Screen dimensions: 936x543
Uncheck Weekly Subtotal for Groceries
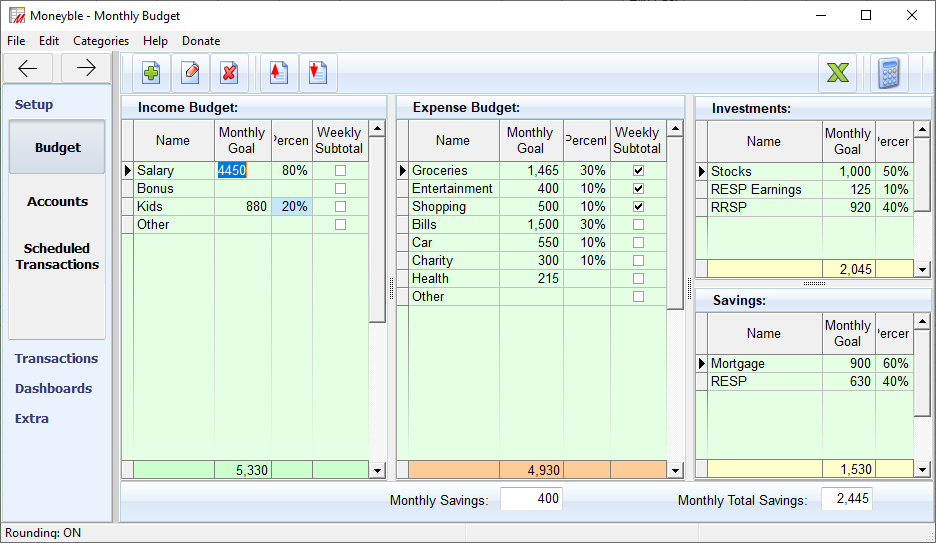638,171
